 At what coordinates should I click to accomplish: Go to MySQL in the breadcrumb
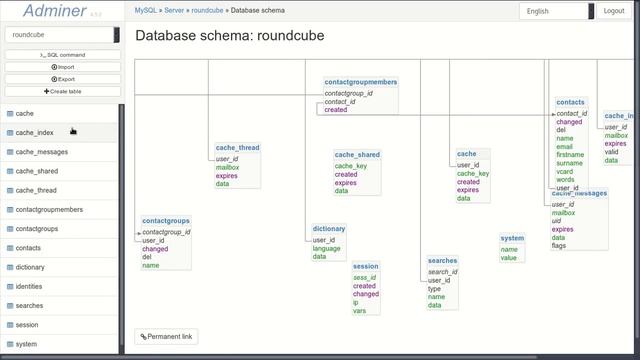point(145,10)
